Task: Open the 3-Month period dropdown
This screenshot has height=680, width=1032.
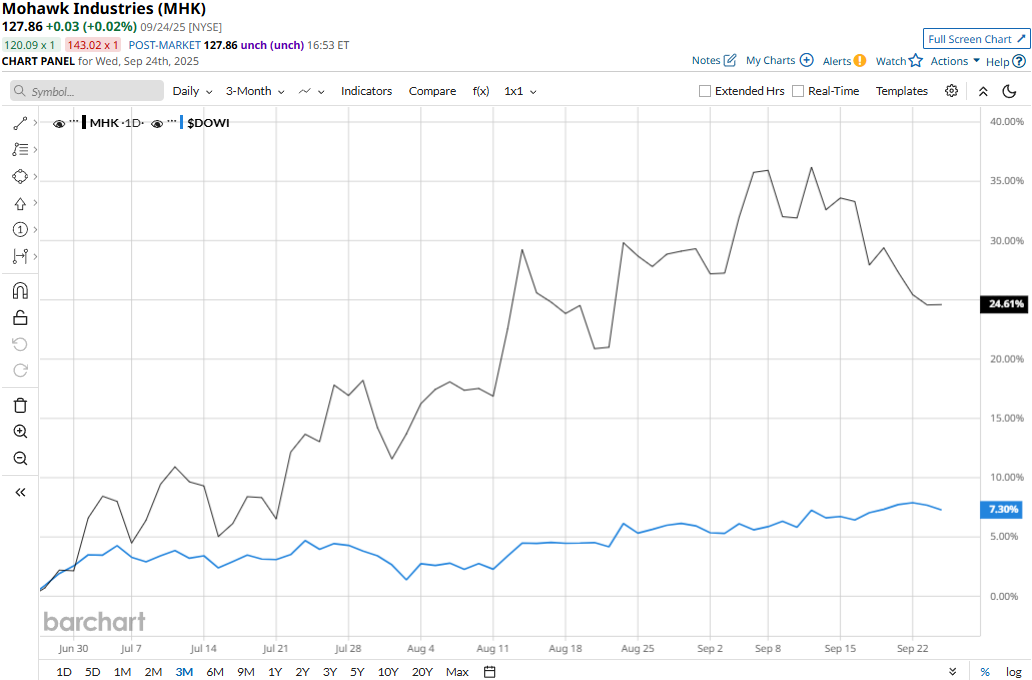Action: 255,91
